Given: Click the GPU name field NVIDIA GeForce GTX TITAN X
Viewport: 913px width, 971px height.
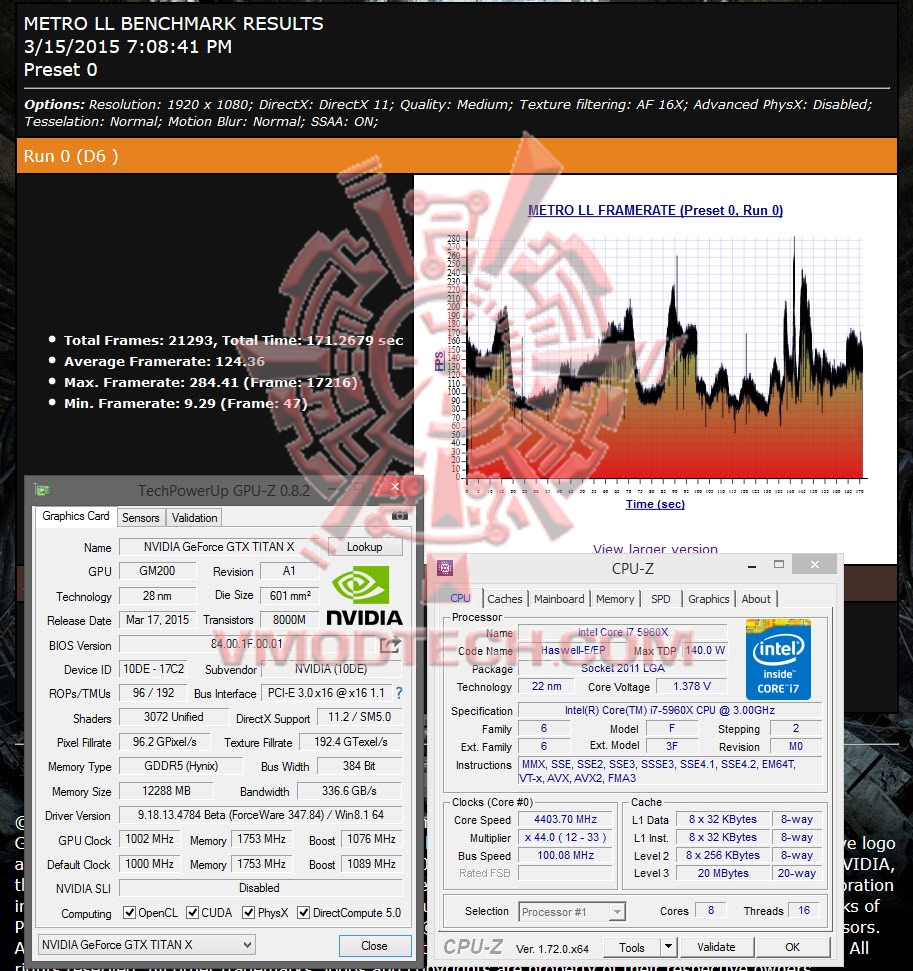Looking at the screenshot, I should pos(219,547).
